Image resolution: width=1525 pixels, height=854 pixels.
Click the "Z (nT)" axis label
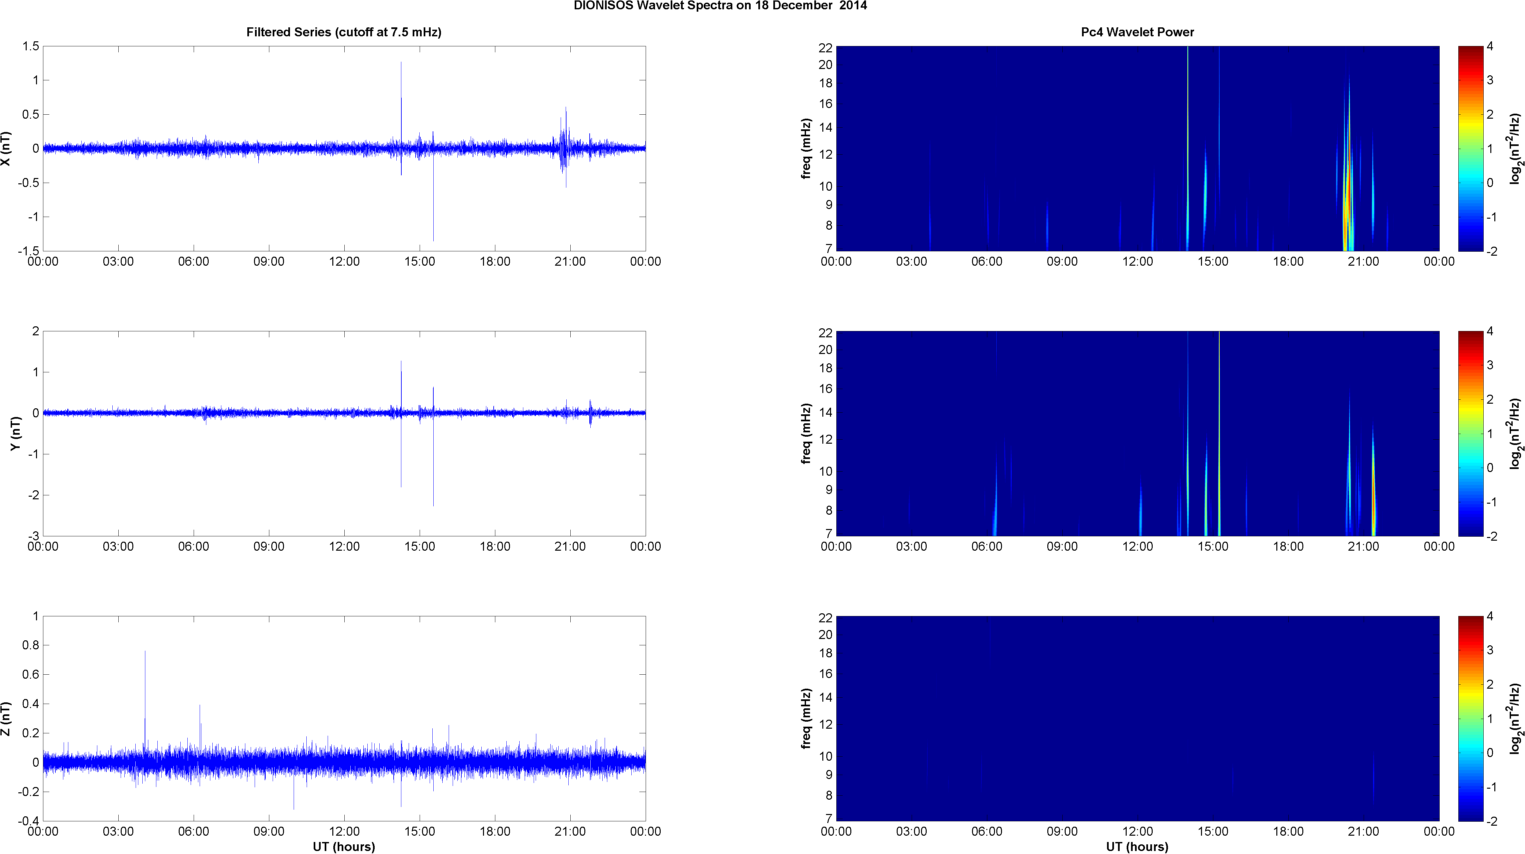point(7,718)
